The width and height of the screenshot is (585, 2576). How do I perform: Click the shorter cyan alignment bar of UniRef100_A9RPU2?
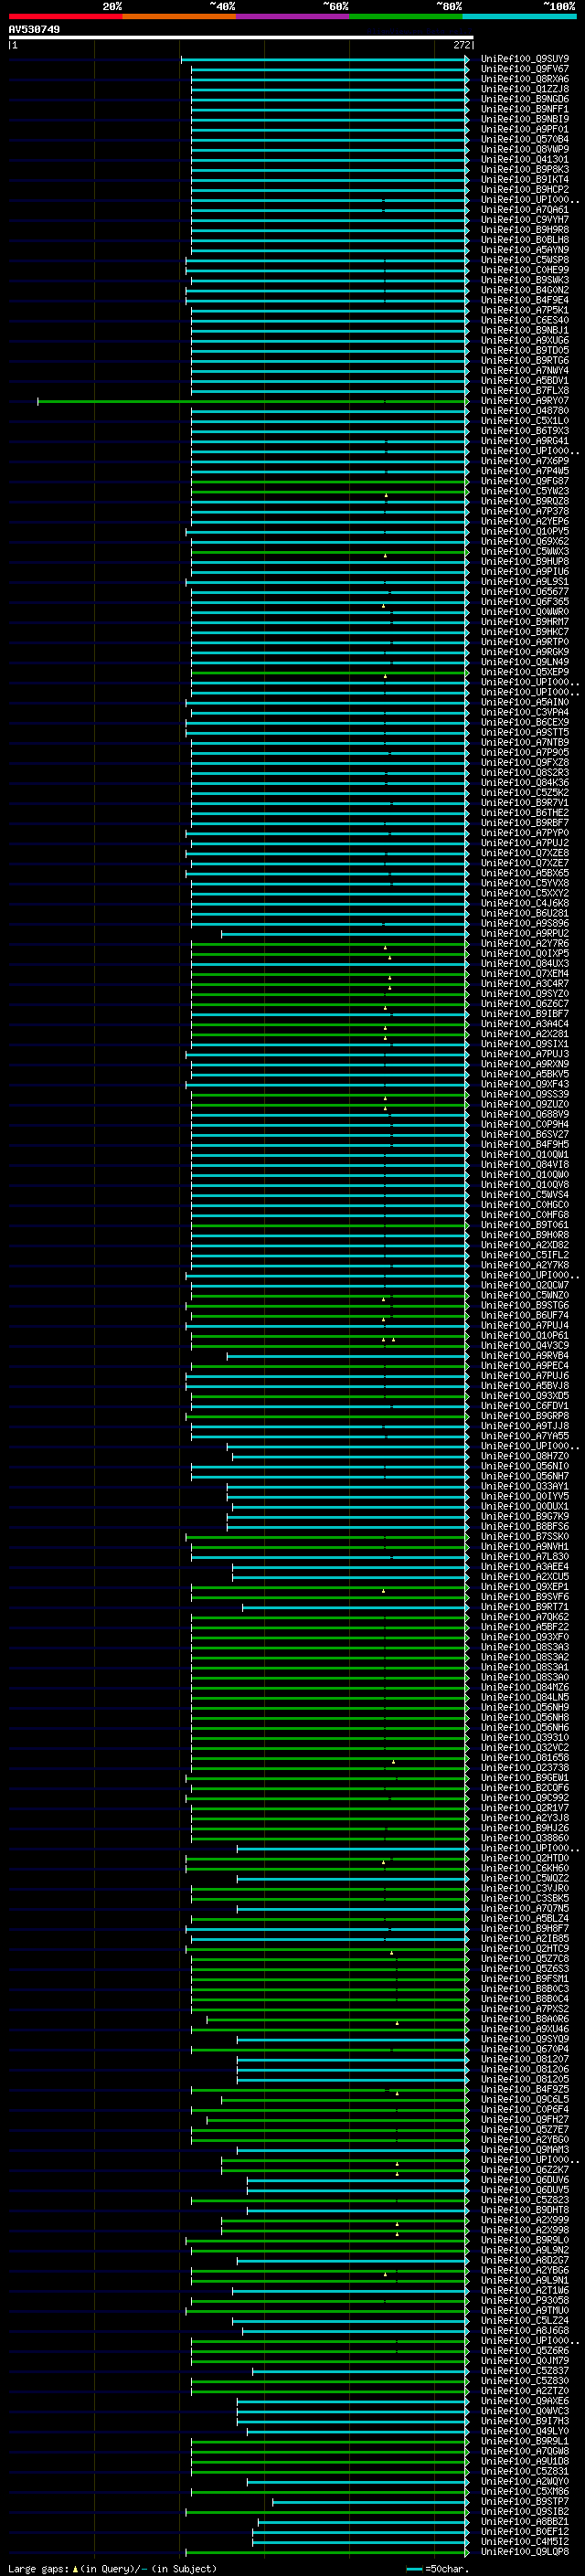[x=345, y=933]
